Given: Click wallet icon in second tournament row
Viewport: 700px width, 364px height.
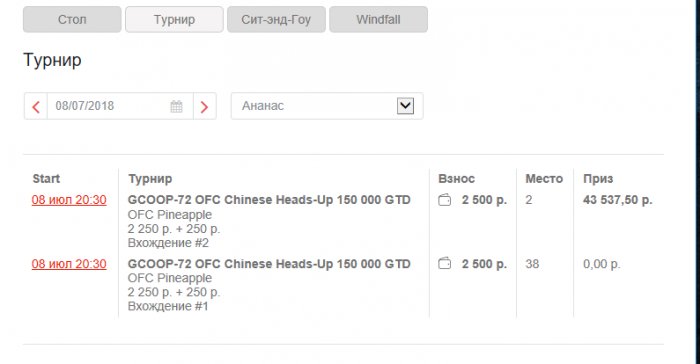Looking at the screenshot, I should [x=445, y=264].
